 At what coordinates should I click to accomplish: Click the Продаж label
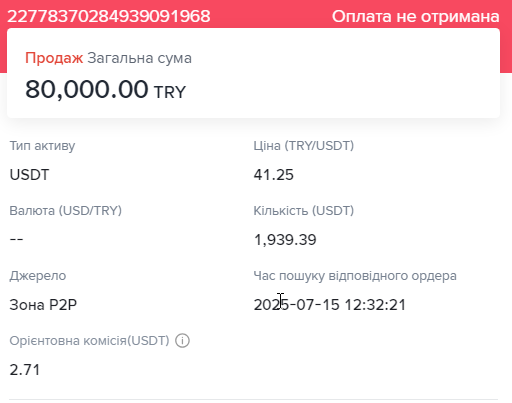tap(54, 58)
